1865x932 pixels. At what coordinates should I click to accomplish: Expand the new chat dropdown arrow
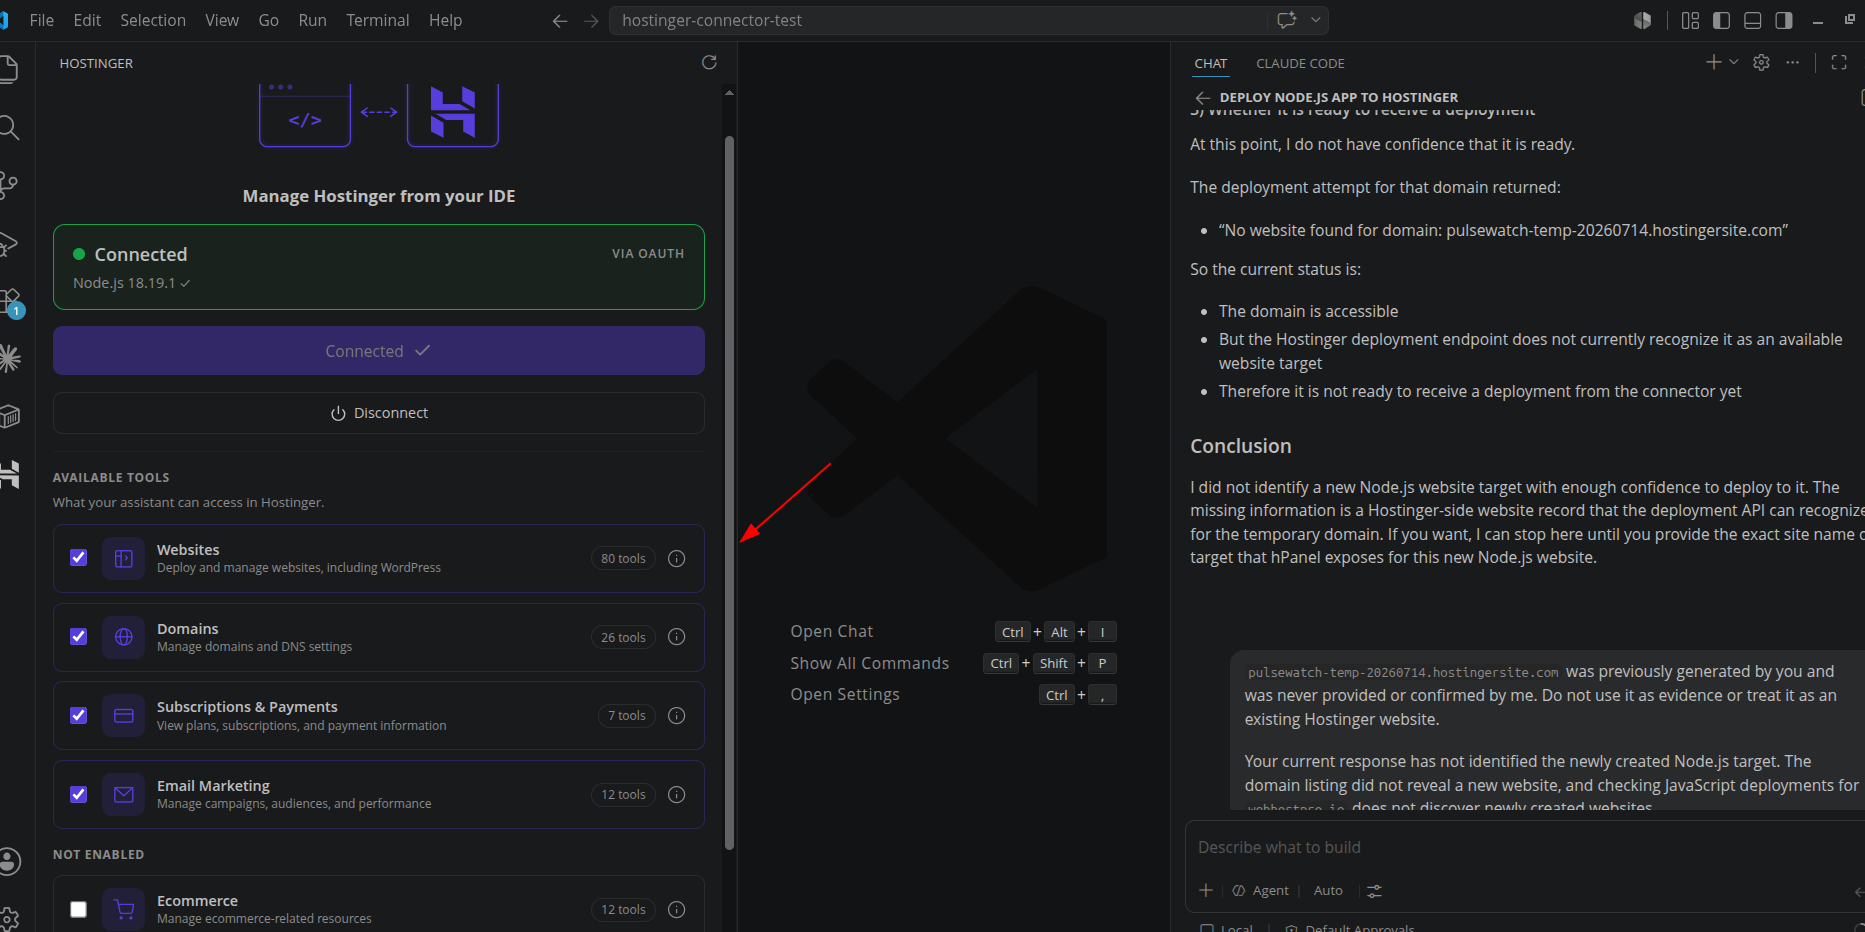click(1734, 62)
